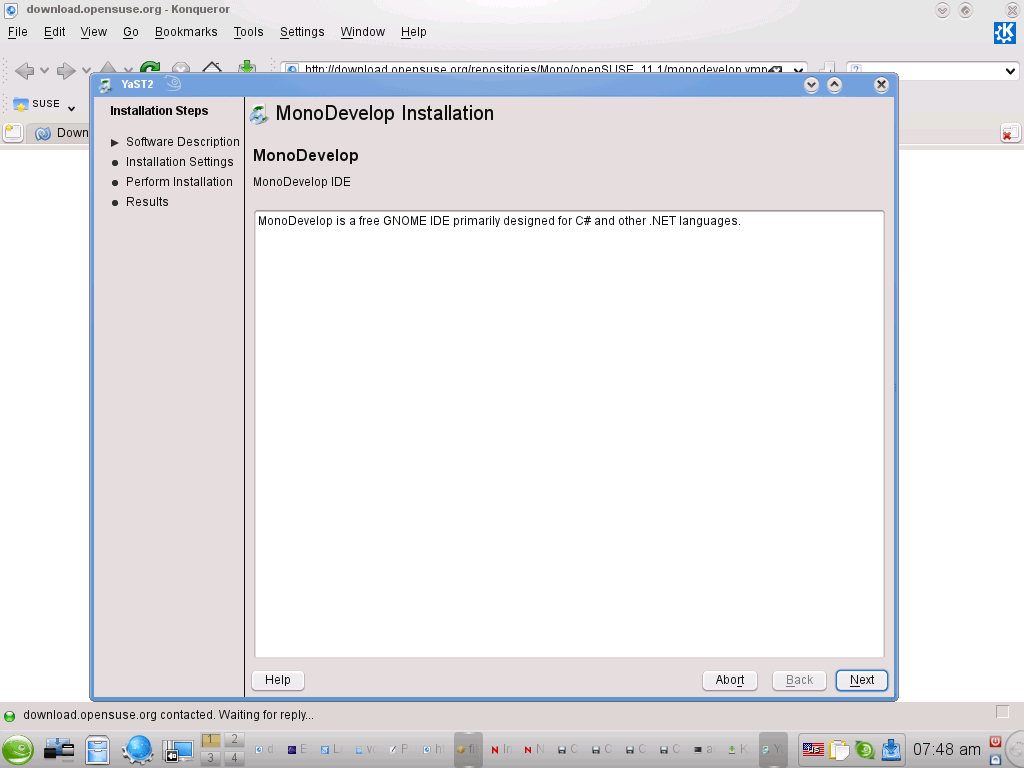Screen dimensions: 1024x768
Task: Switch to virtual desktop 2
Action: pyautogui.click(x=234, y=740)
